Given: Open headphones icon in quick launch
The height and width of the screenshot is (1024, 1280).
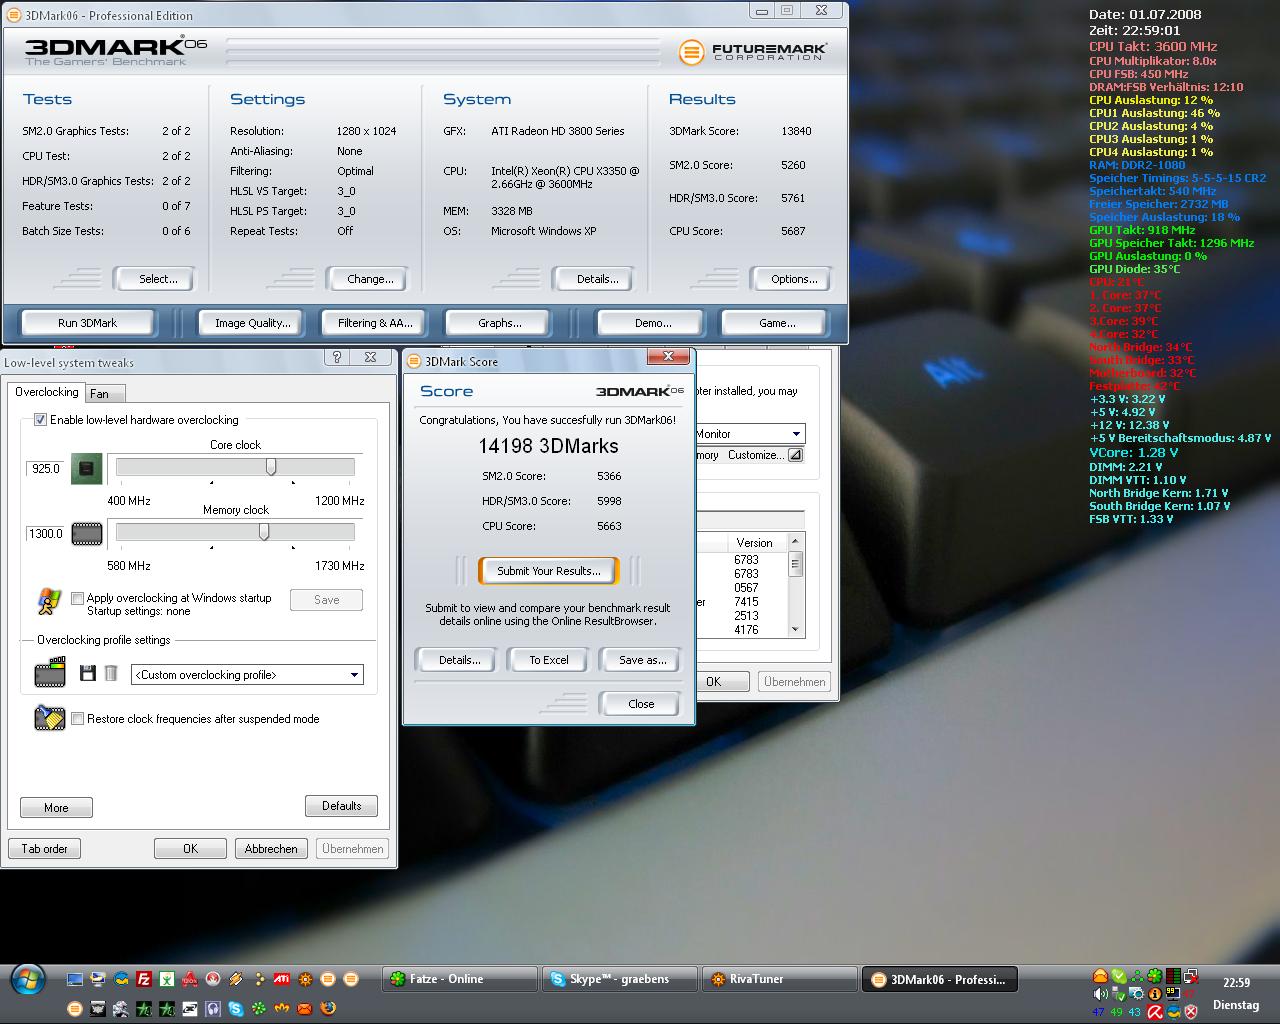Looking at the screenshot, I should click(213, 1008).
